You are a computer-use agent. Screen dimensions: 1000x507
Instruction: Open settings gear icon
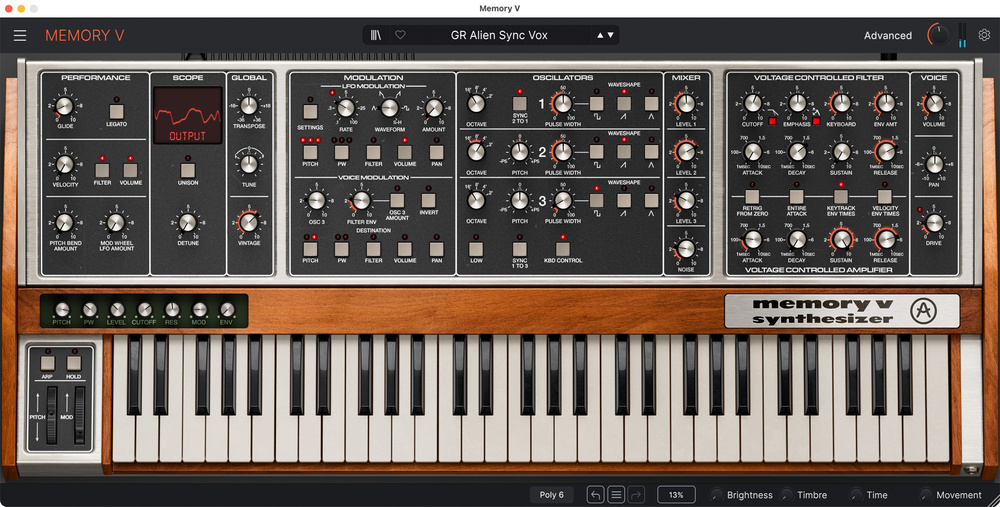(x=984, y=35)
